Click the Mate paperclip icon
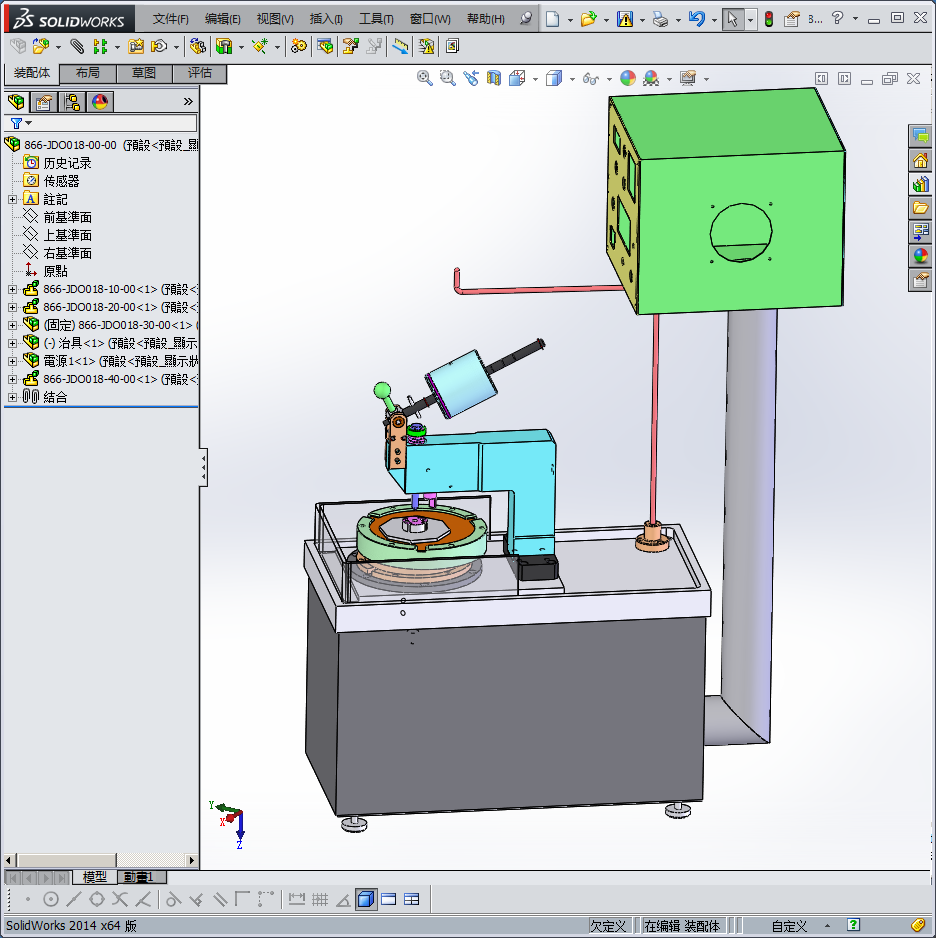936x938 pixels. point(77,46)
